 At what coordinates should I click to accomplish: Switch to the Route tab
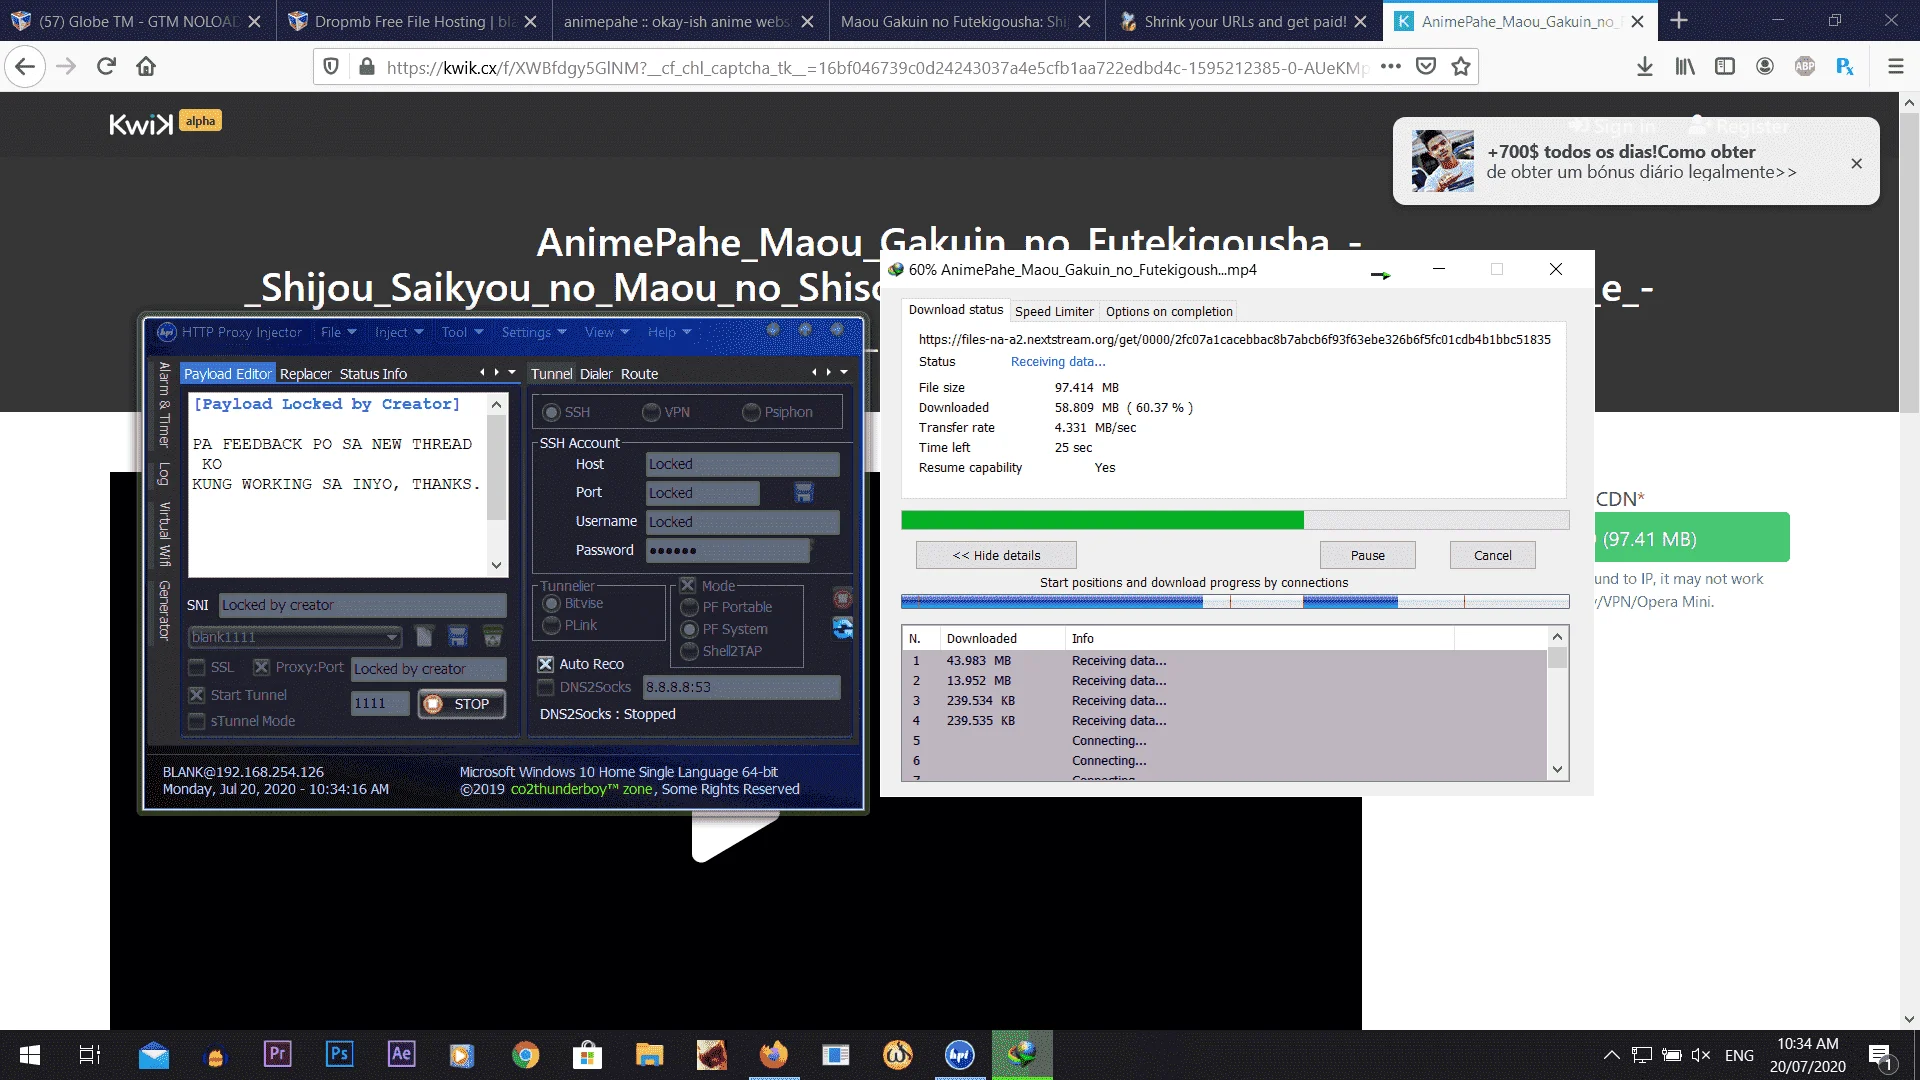pos(639,374)
